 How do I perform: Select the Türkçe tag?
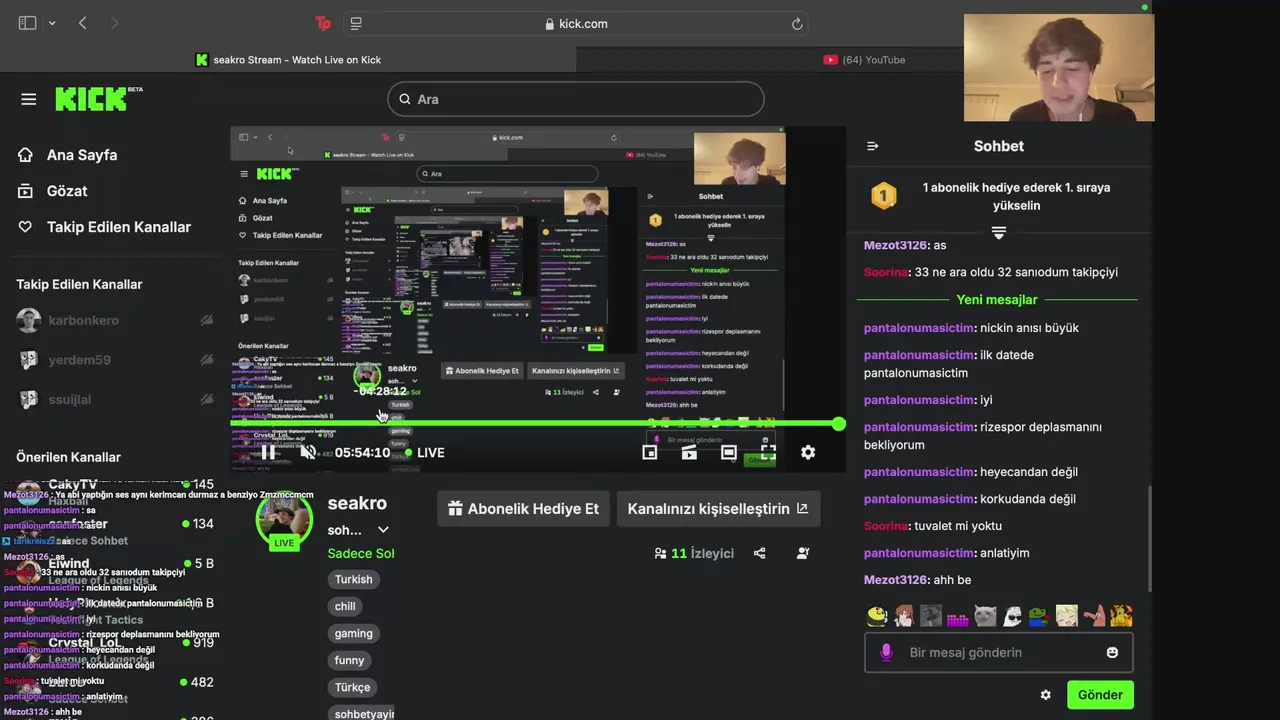coord(352,687)
